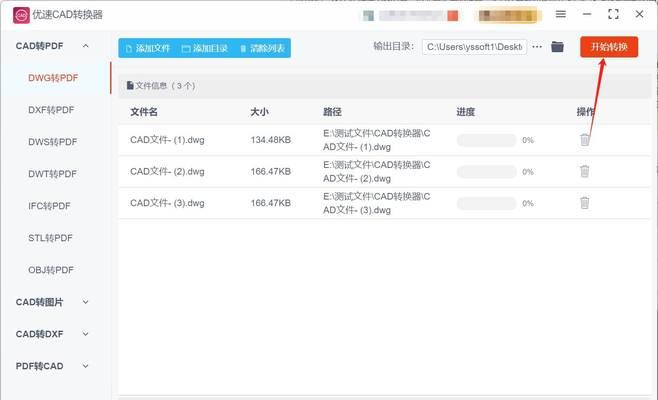
Task: Click the orange blurred membership badge
Action: pyautogui.click(x=508, y=16)
